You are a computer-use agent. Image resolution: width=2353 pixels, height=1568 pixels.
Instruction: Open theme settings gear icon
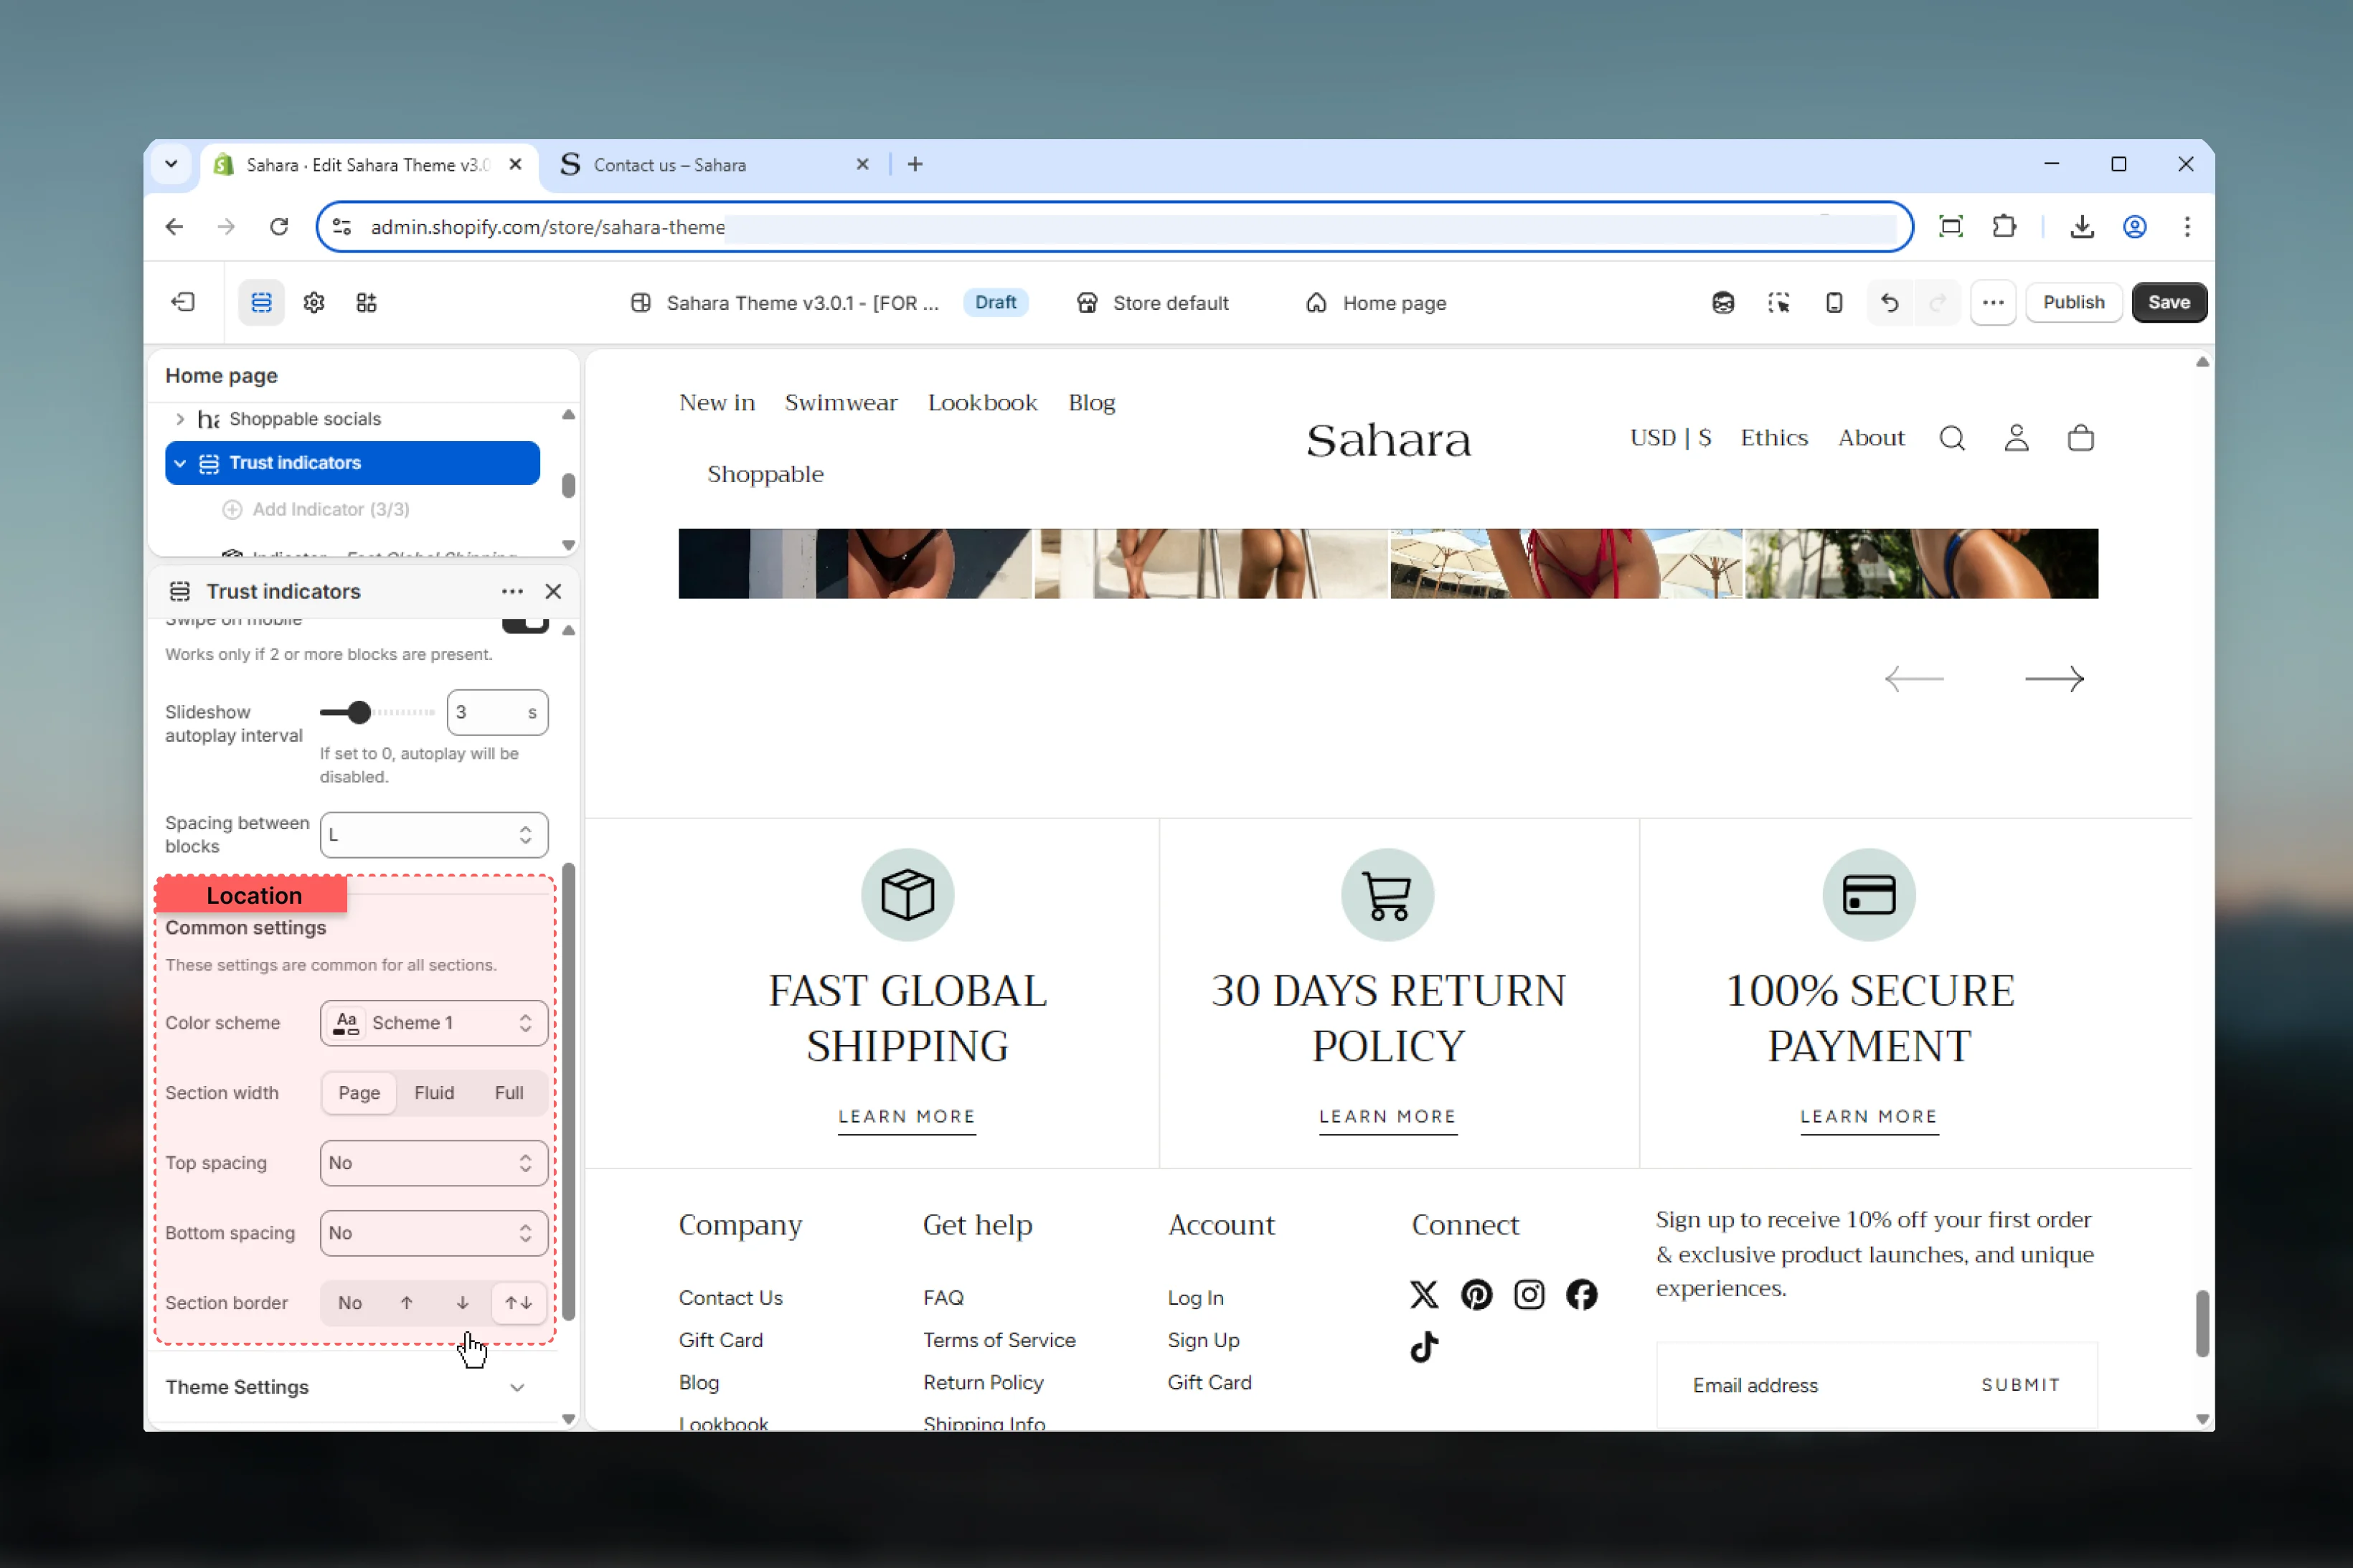click(314, 302)
